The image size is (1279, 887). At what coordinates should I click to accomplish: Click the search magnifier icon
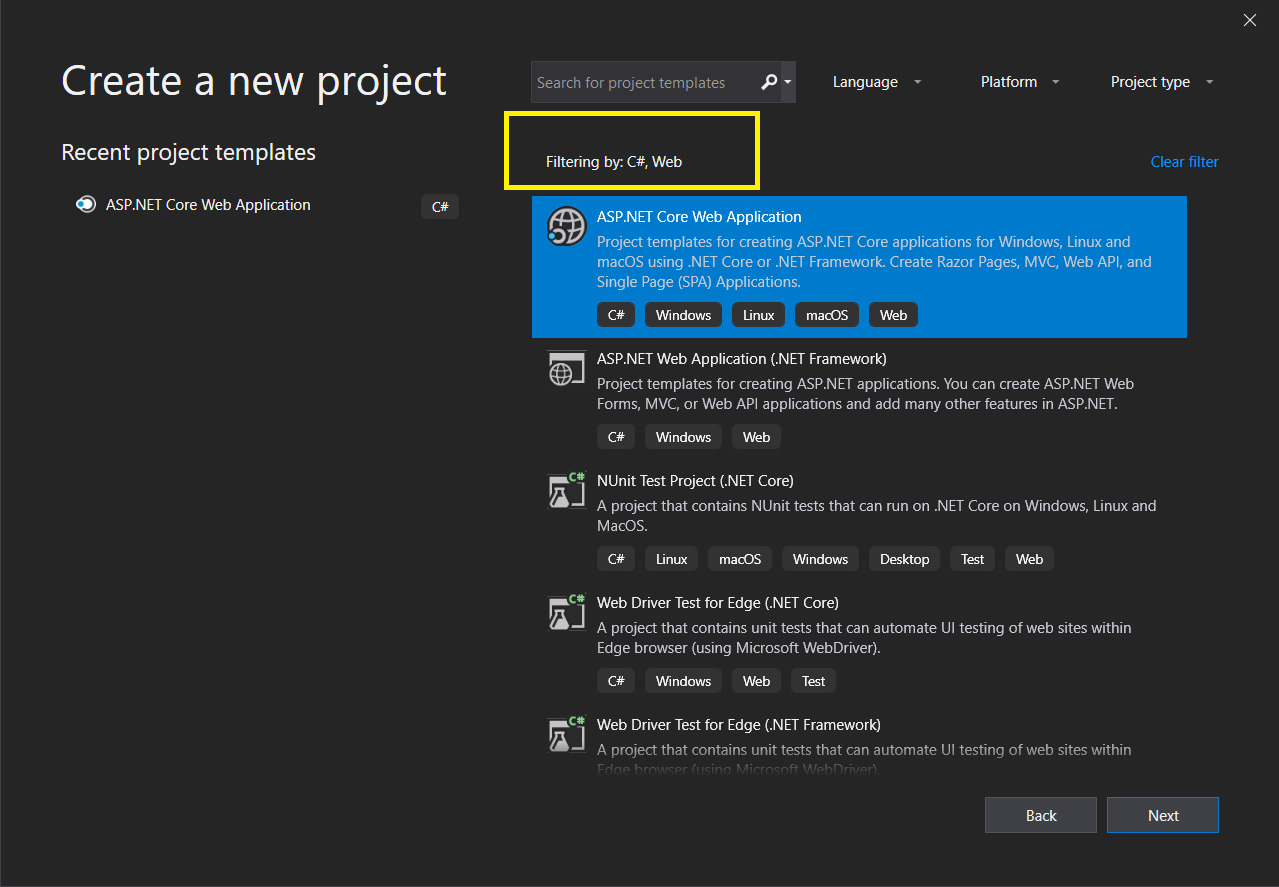[768, 82]
